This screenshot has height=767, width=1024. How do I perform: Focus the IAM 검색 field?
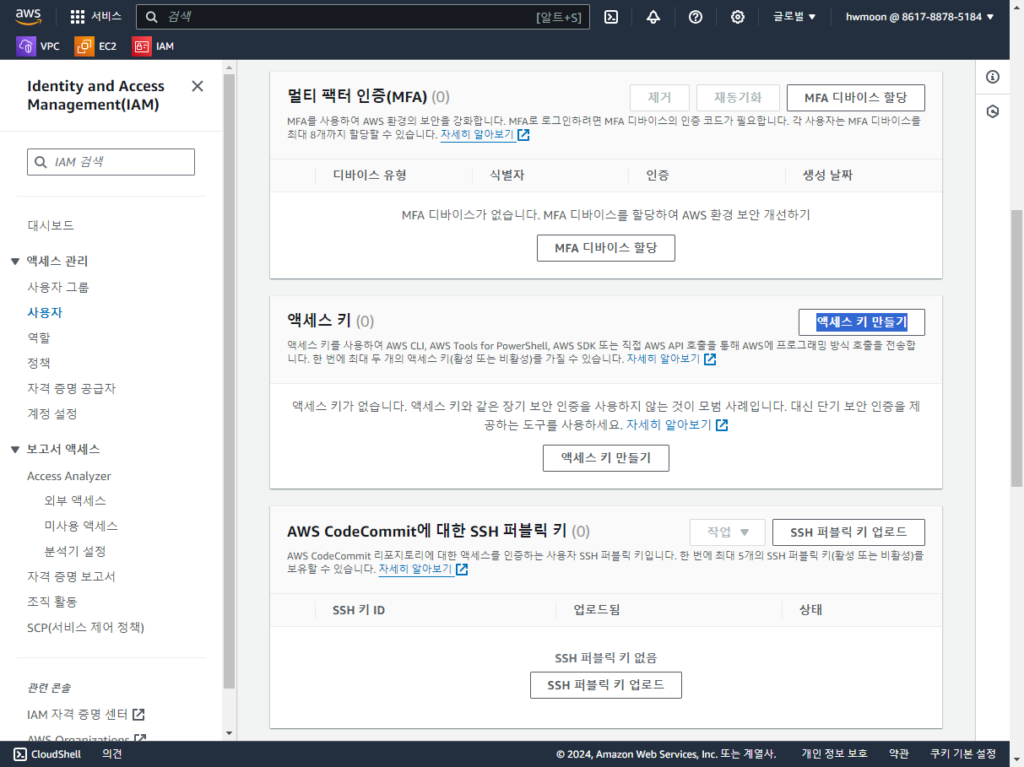pyautogui.click(x=111, y=162)
